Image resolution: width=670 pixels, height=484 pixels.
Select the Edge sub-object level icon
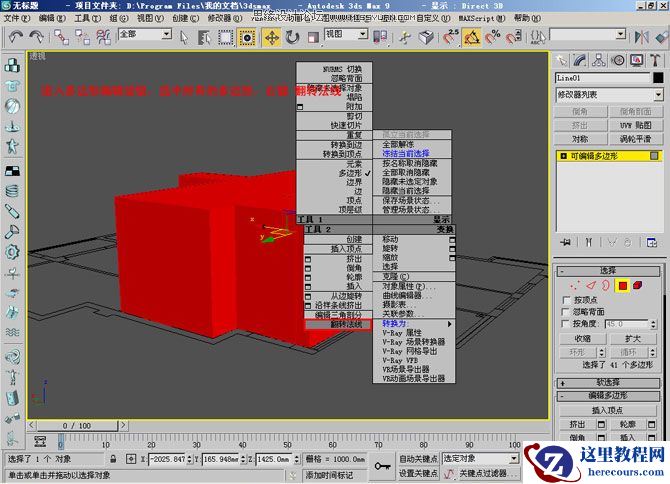591,285
